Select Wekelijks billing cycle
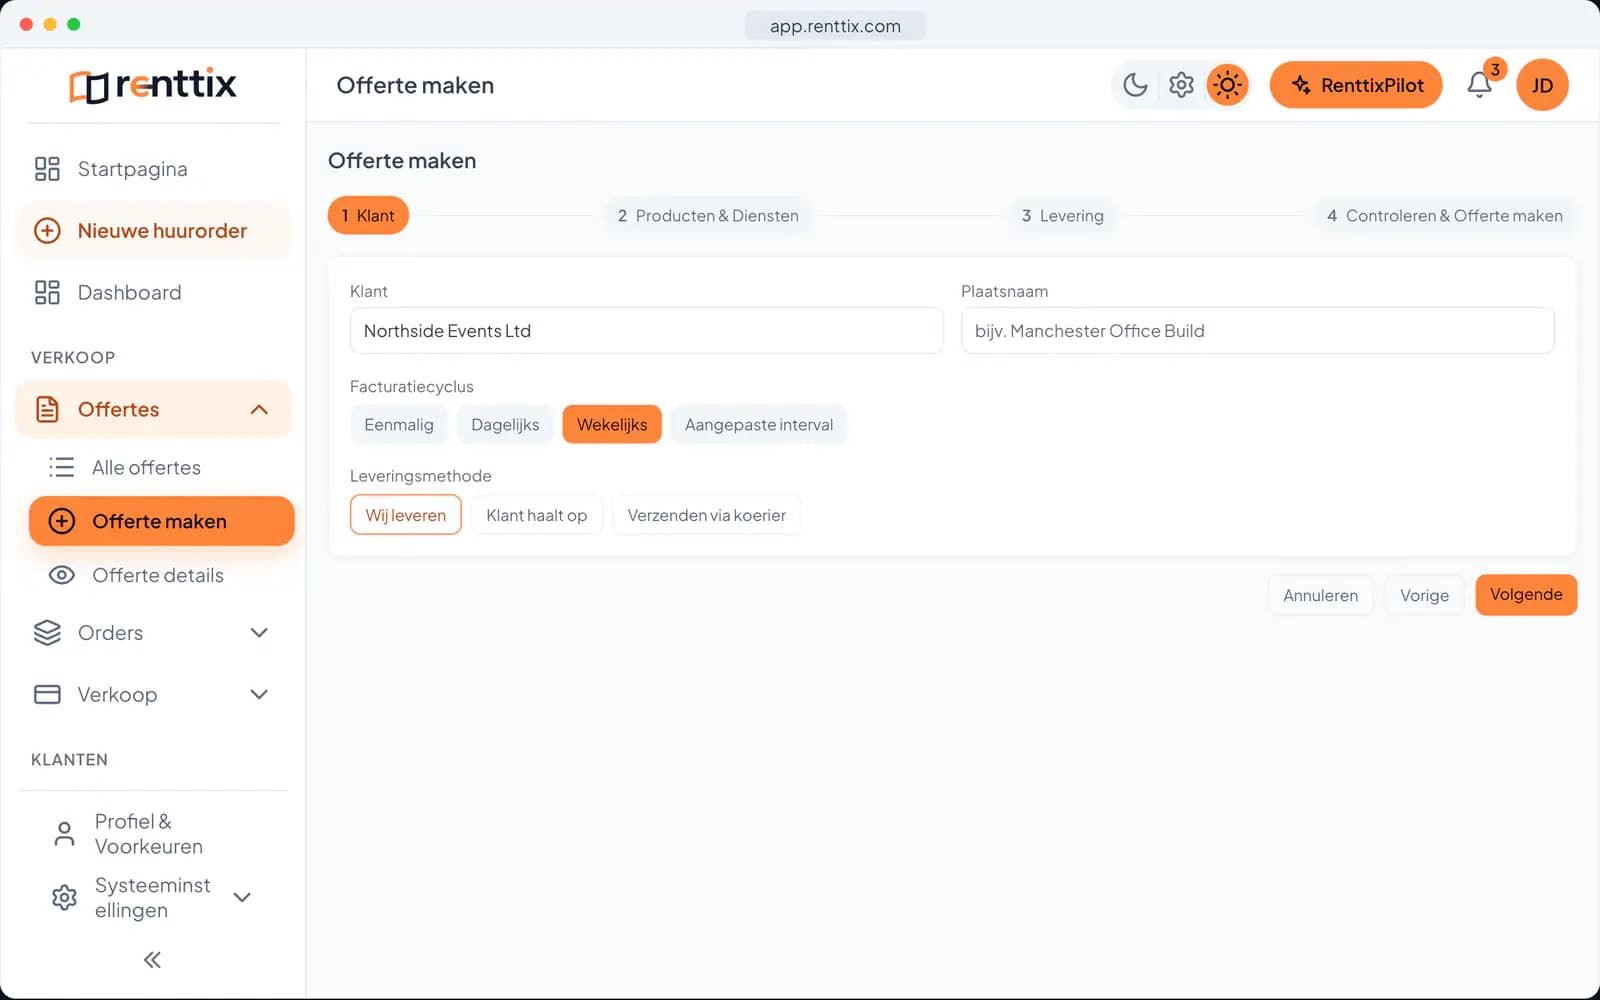Screen dimensions: 1600x1000 pyautogui.click(x=612, y=425)
